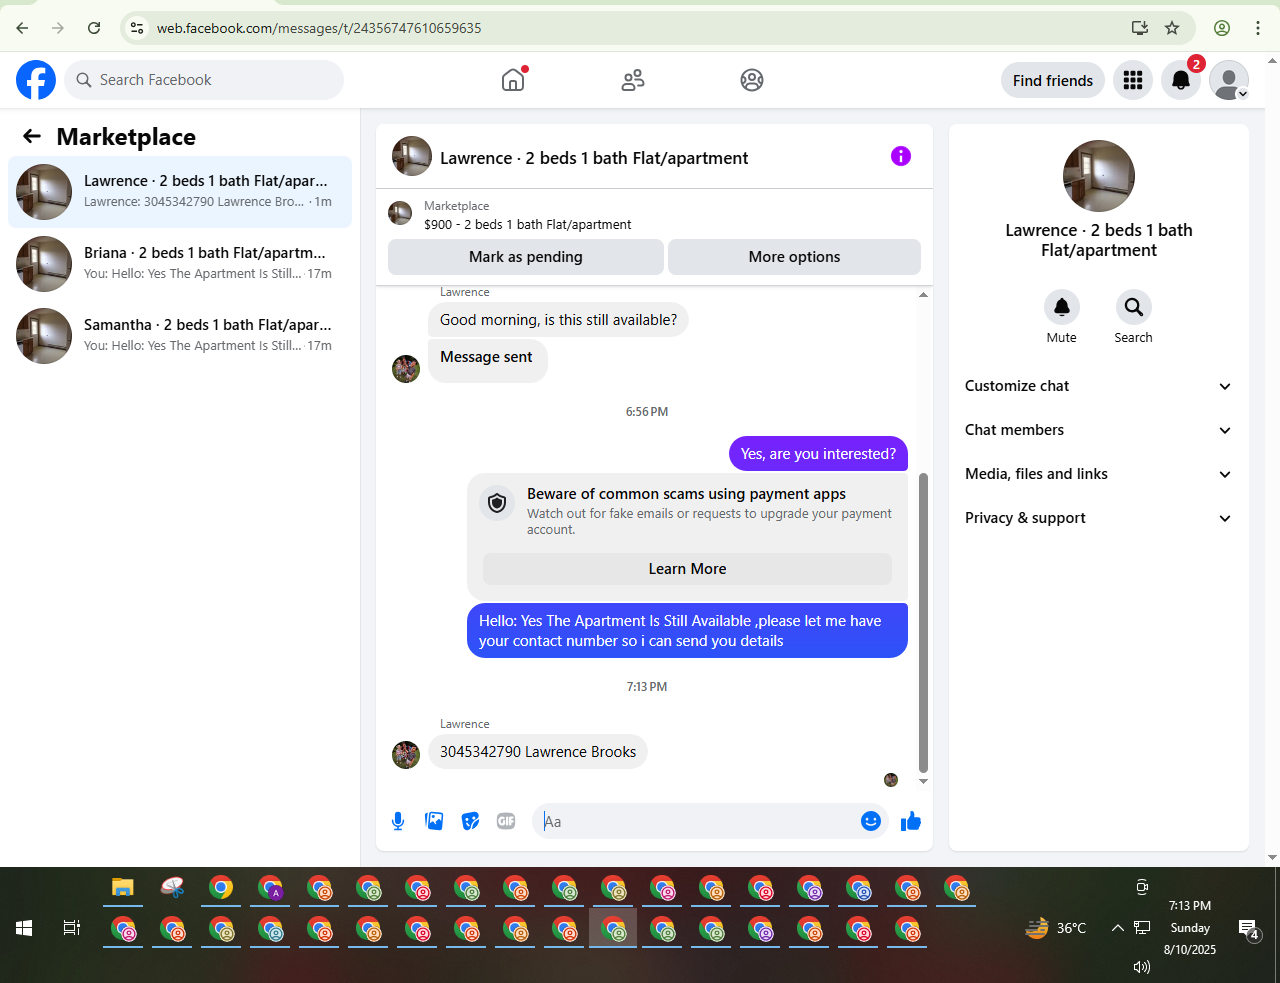Click the volume speaker tray icon
1280x983 pixels.
point(1142,967)
